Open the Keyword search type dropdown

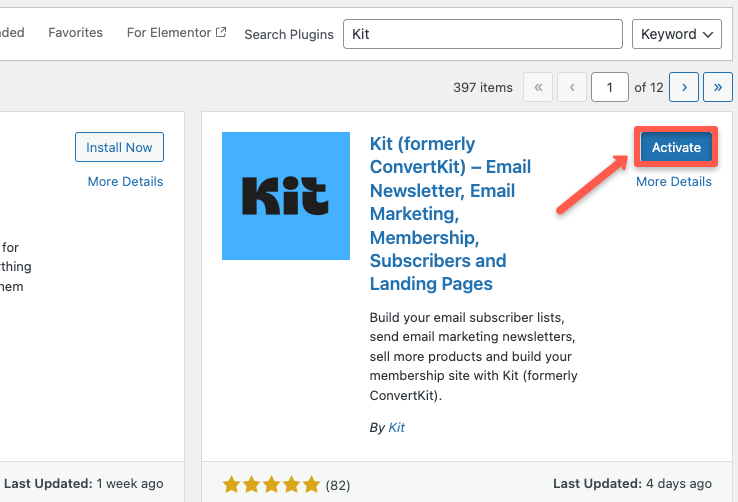(677, 34)
